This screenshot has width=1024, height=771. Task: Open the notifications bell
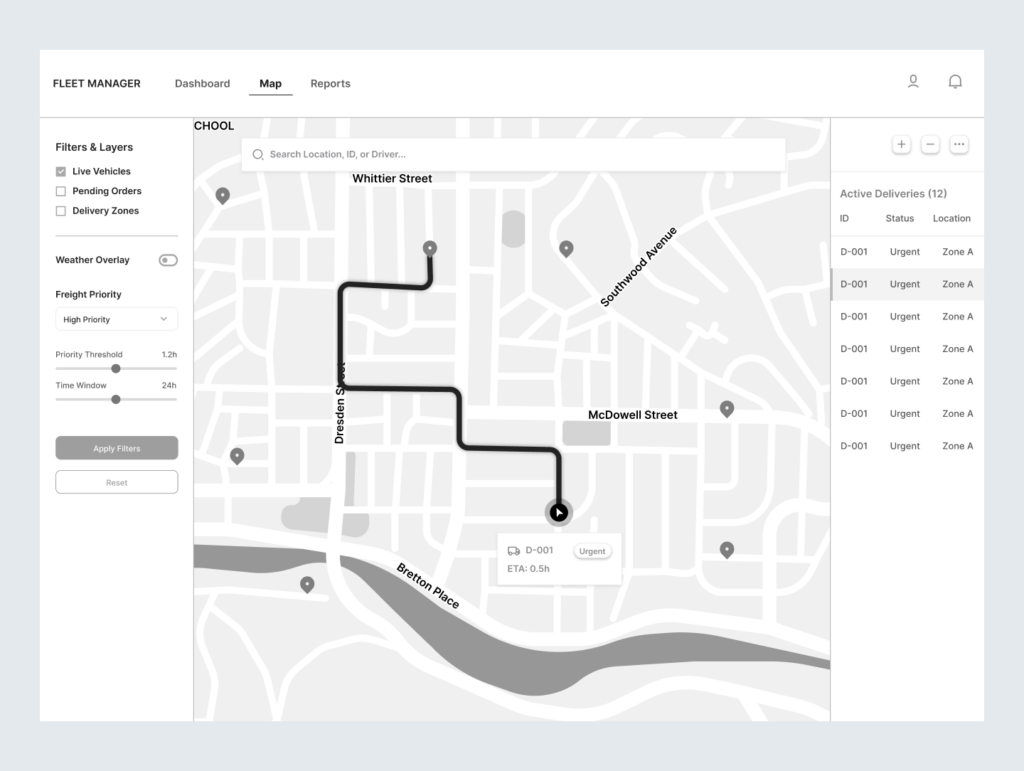(955, 82)
